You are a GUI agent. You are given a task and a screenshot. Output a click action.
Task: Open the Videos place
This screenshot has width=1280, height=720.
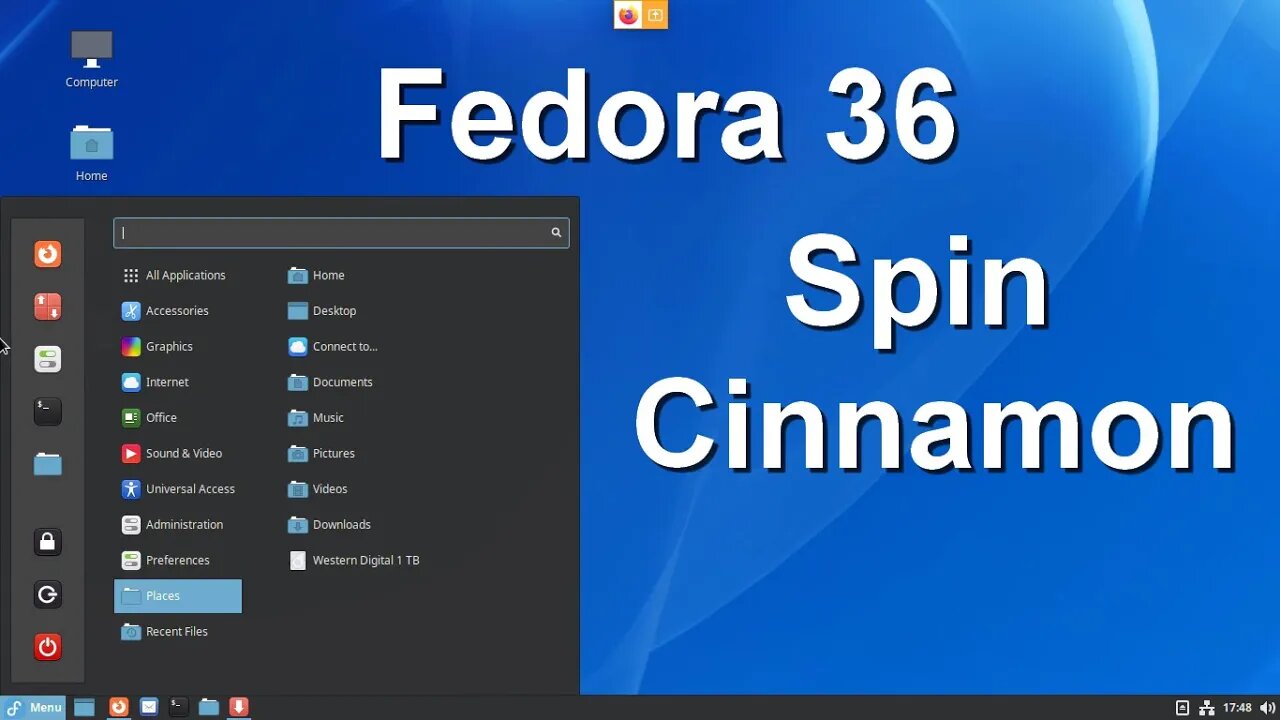point(318,489)
